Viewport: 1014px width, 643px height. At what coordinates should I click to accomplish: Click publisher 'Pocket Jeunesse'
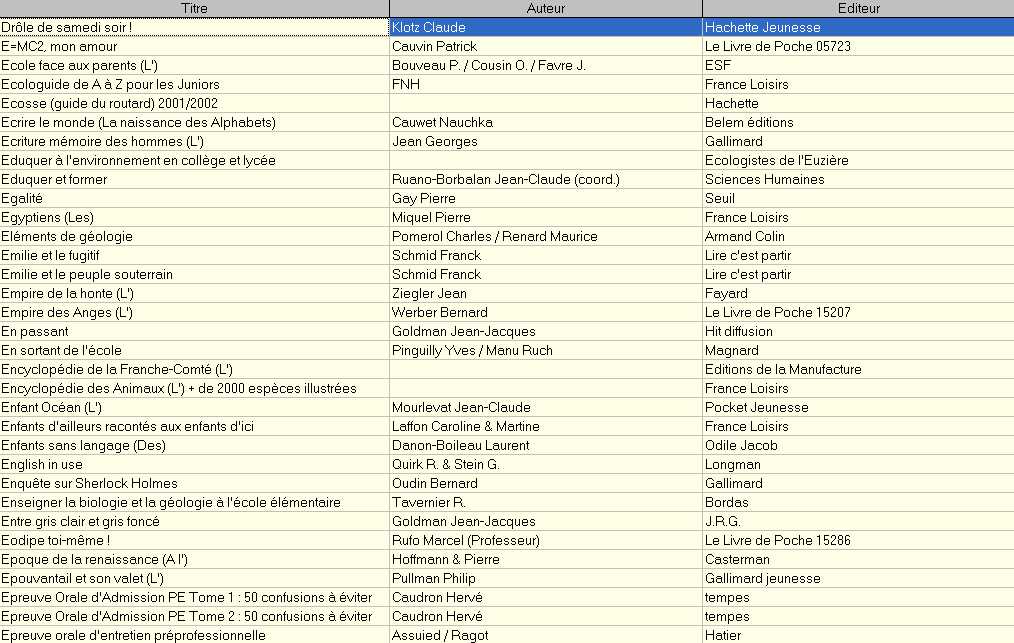[x=757, y=408]
